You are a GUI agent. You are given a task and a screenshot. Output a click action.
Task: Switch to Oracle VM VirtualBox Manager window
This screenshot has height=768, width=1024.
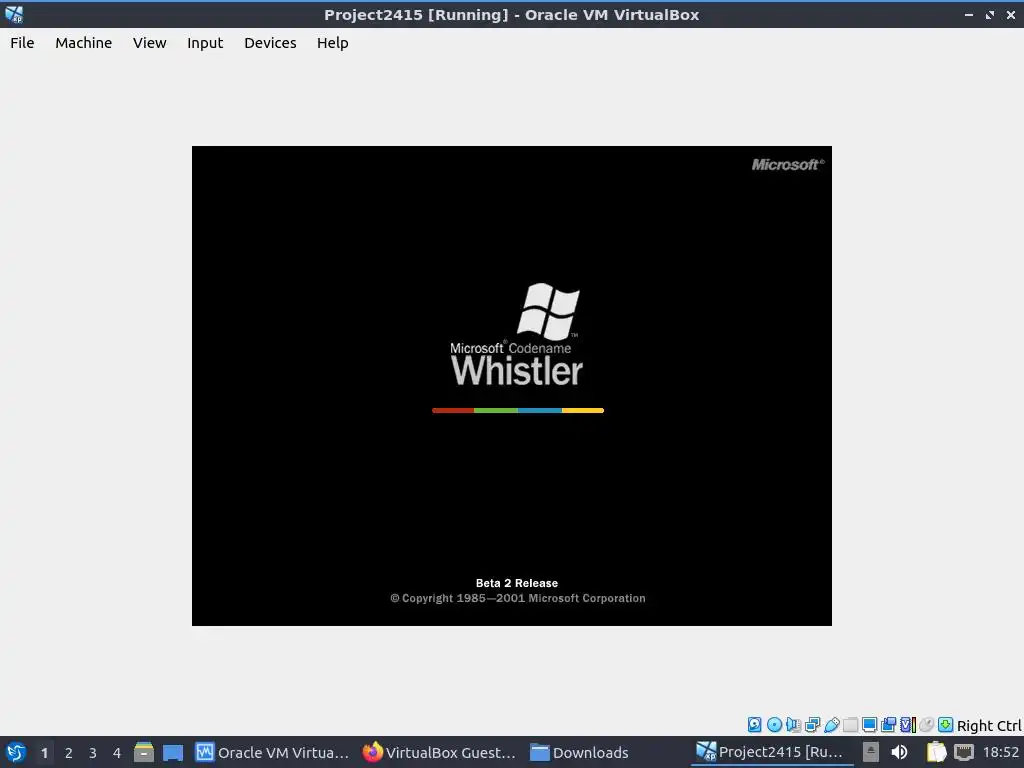click(x=273, y=752)
